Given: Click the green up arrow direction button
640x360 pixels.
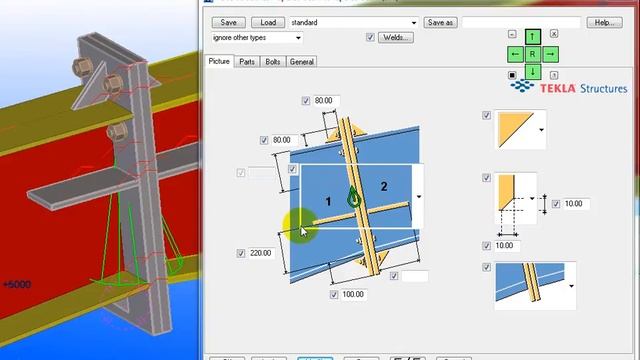Looking at the screenshot, I should tap(532, 36).
